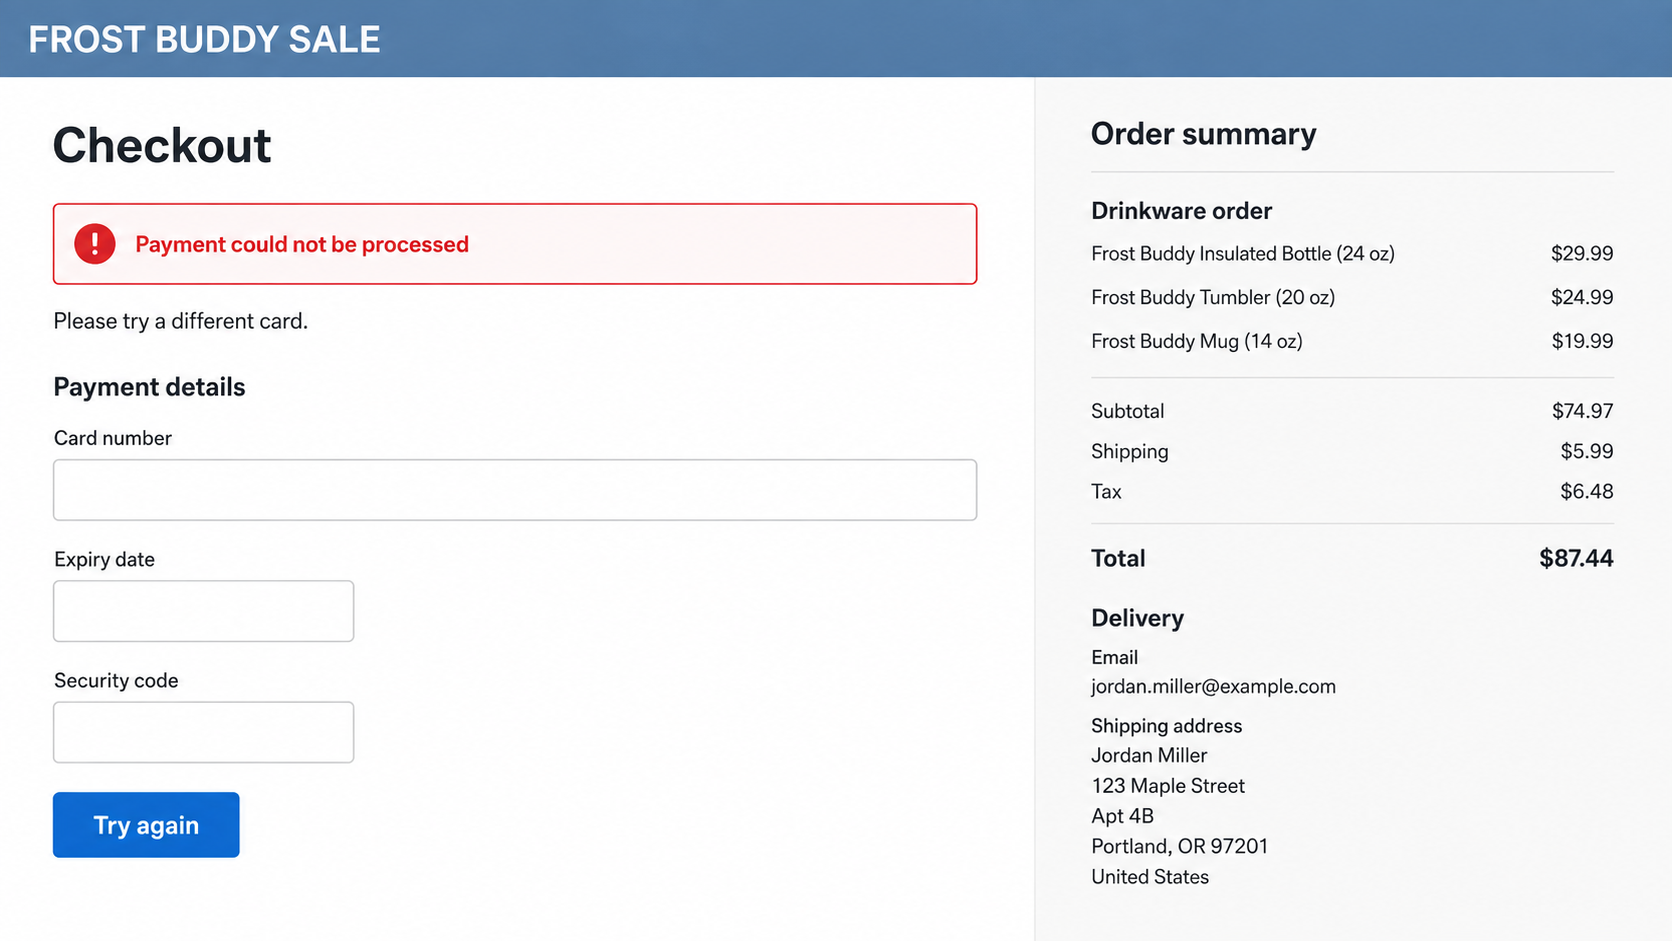Viewport: 1672px width, 941px height.
Task: Click the $5.99 shipping amount
Action: point(1587,451)
